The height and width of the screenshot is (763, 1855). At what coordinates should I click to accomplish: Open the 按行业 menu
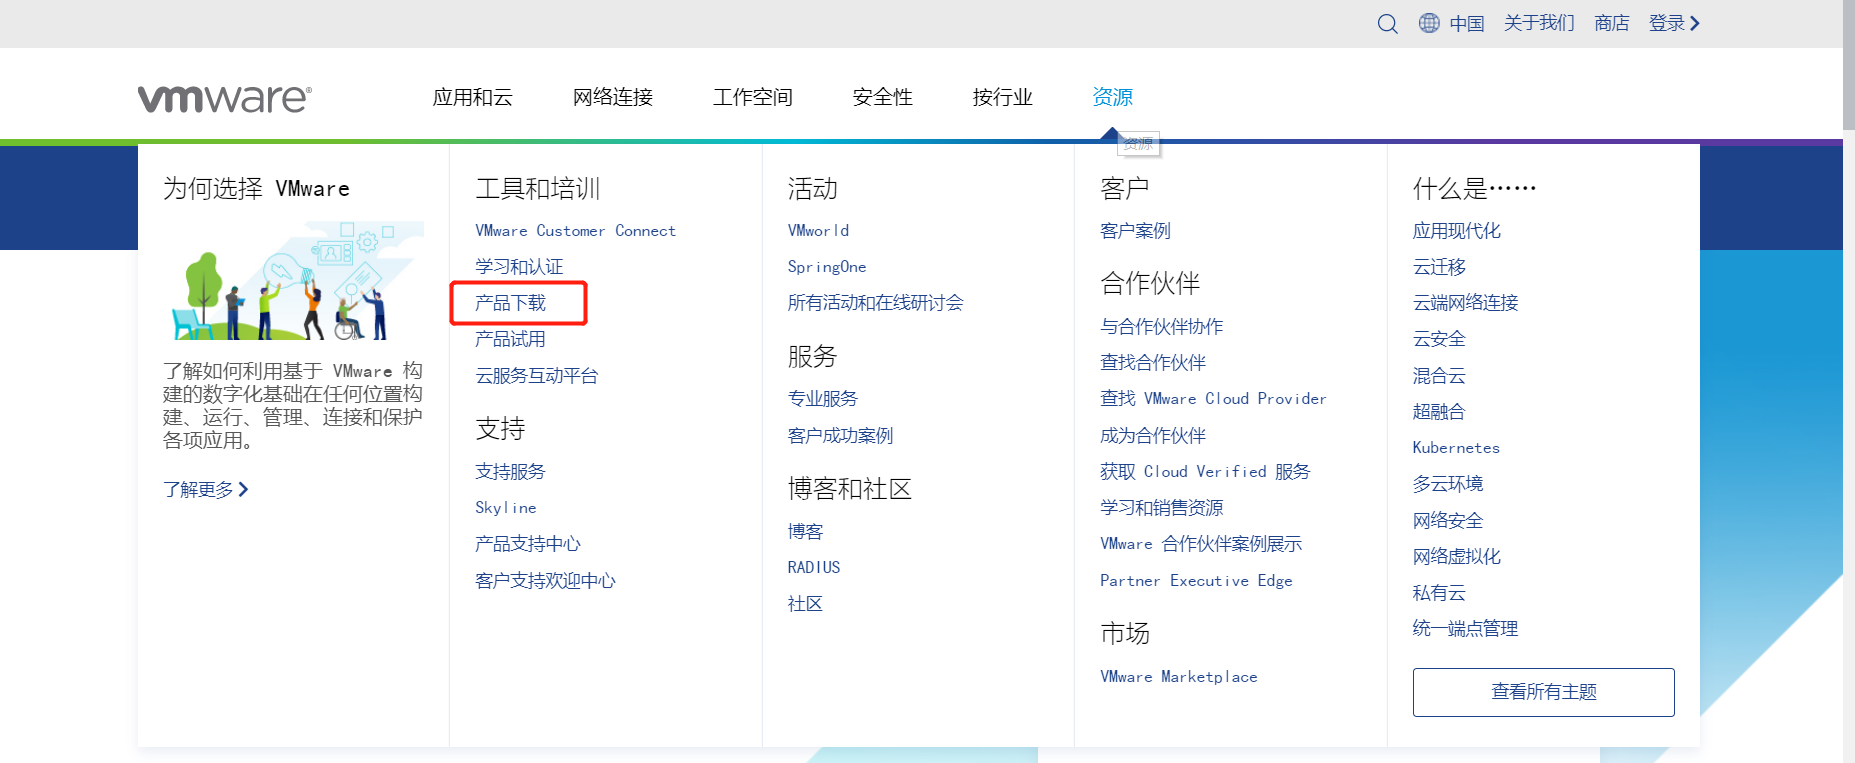point(1002,97)
